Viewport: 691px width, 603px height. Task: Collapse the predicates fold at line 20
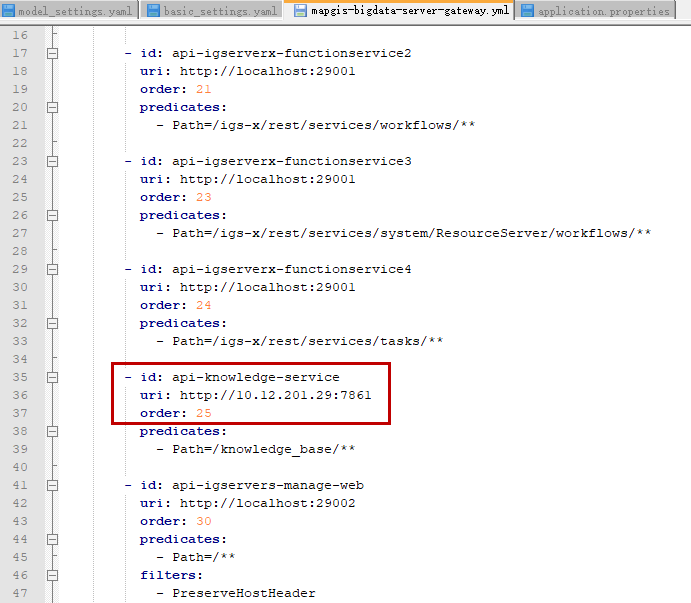tap(52, 107)
